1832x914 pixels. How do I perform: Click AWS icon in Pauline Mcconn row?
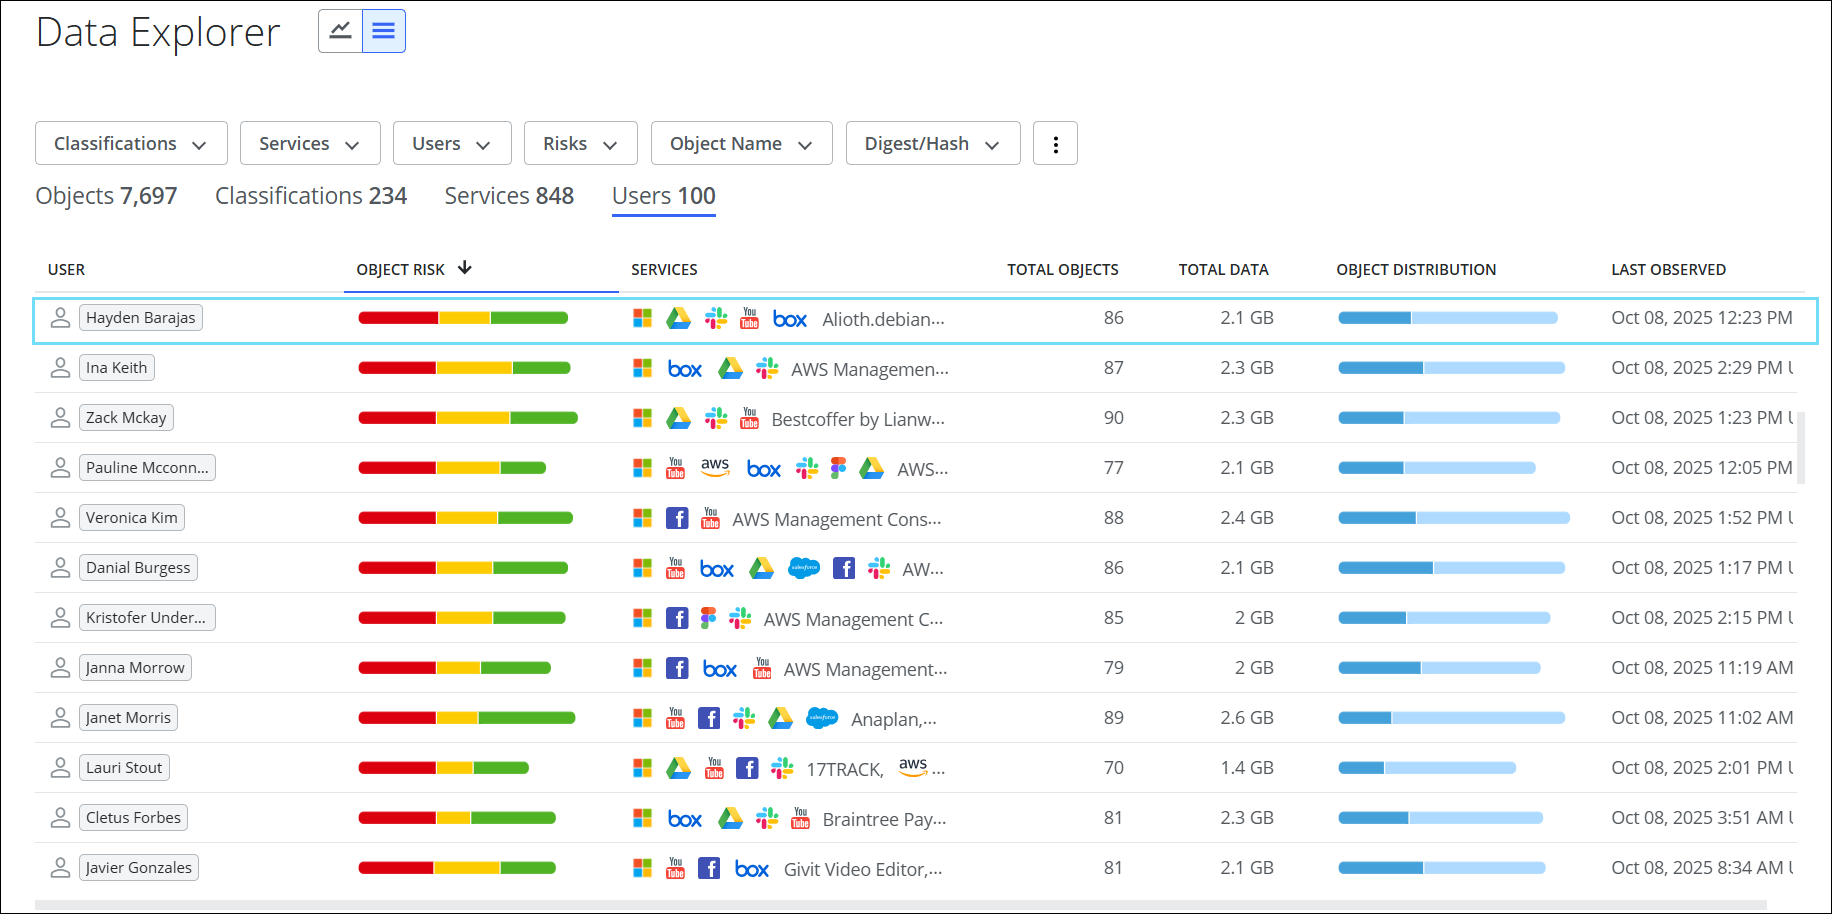714,467
